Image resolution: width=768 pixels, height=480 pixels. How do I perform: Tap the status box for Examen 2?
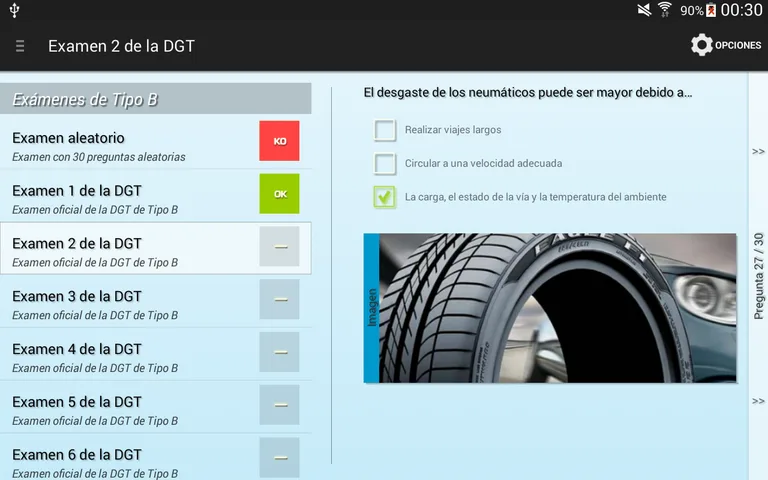[x=279, y=246]
